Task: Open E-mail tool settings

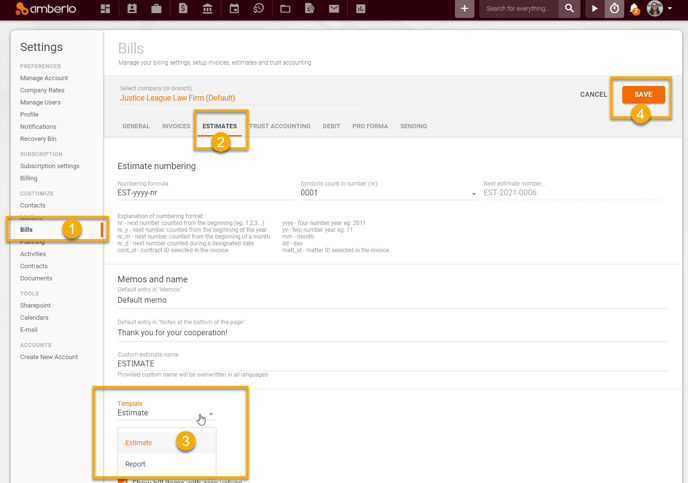Action: pos(29,330)
